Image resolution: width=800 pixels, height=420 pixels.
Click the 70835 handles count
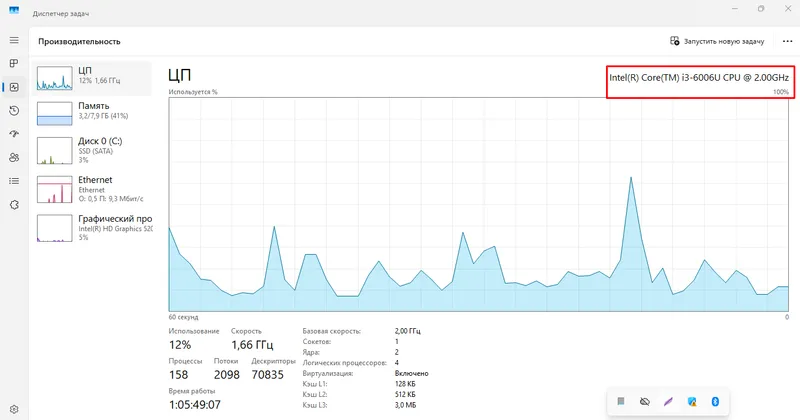[267, 375]
